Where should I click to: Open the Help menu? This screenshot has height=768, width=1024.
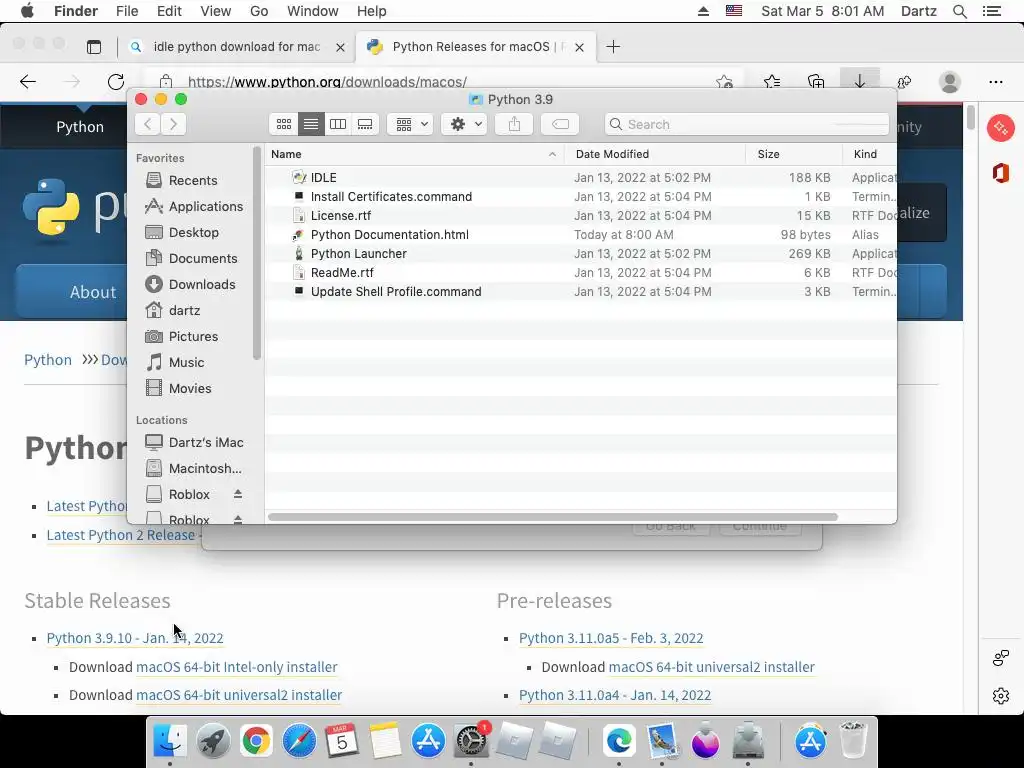click(x=372, y=11)
